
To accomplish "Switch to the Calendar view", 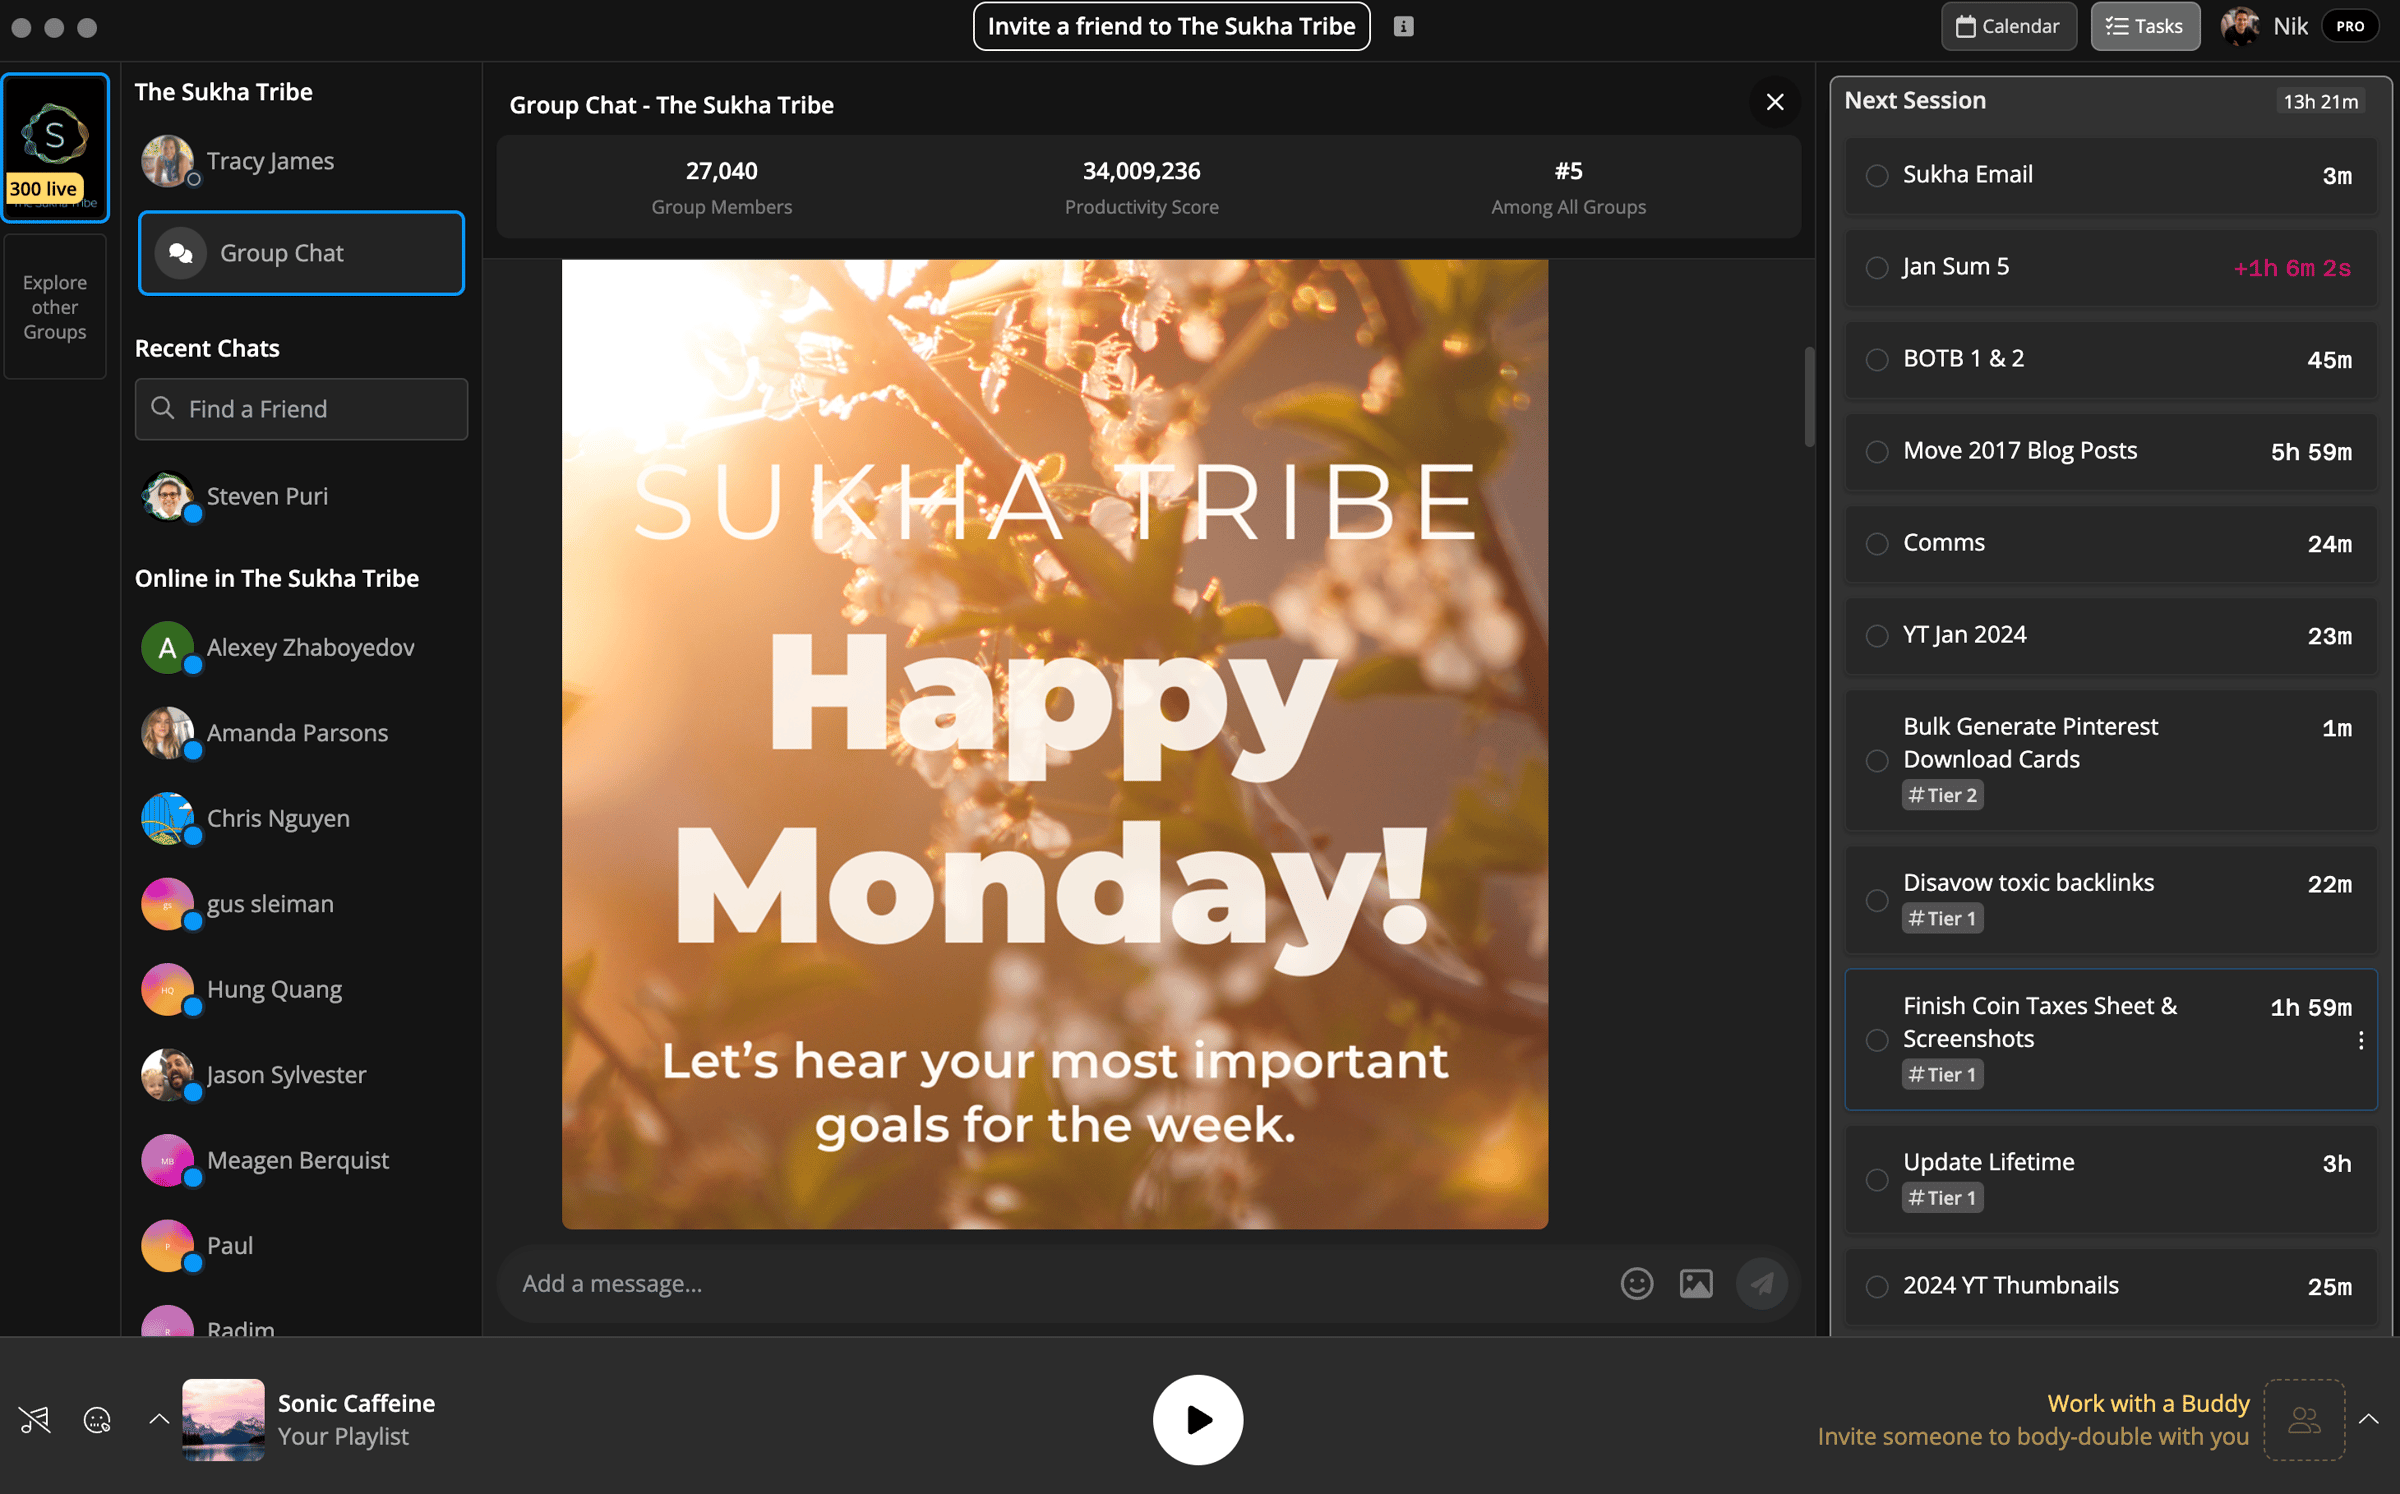I will 2008,27.
